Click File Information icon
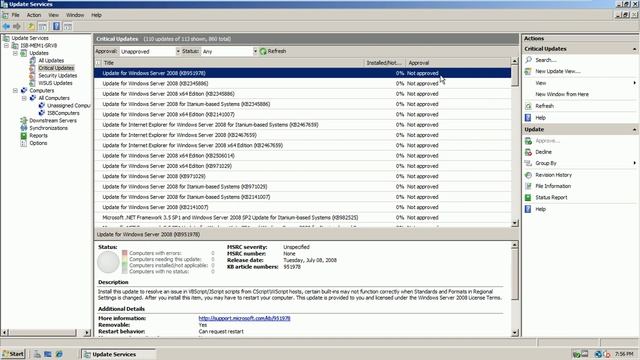This screenshot has height=360, width=640. click(528, 186)
